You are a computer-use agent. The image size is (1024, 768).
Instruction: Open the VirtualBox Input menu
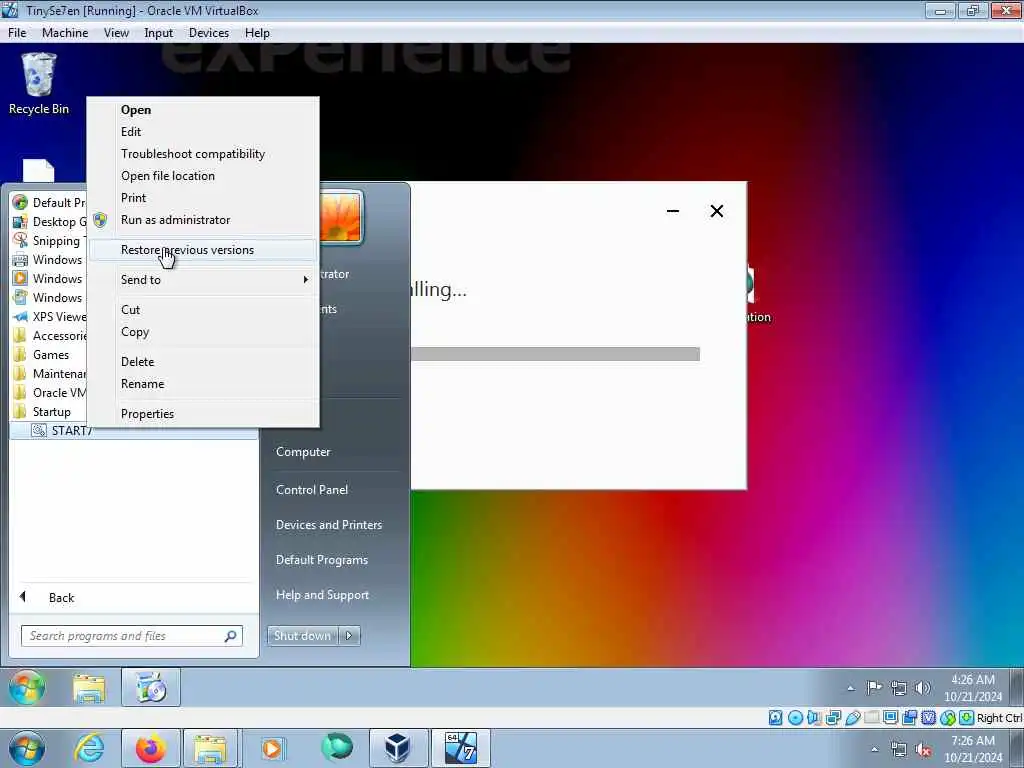click(159, 33)
